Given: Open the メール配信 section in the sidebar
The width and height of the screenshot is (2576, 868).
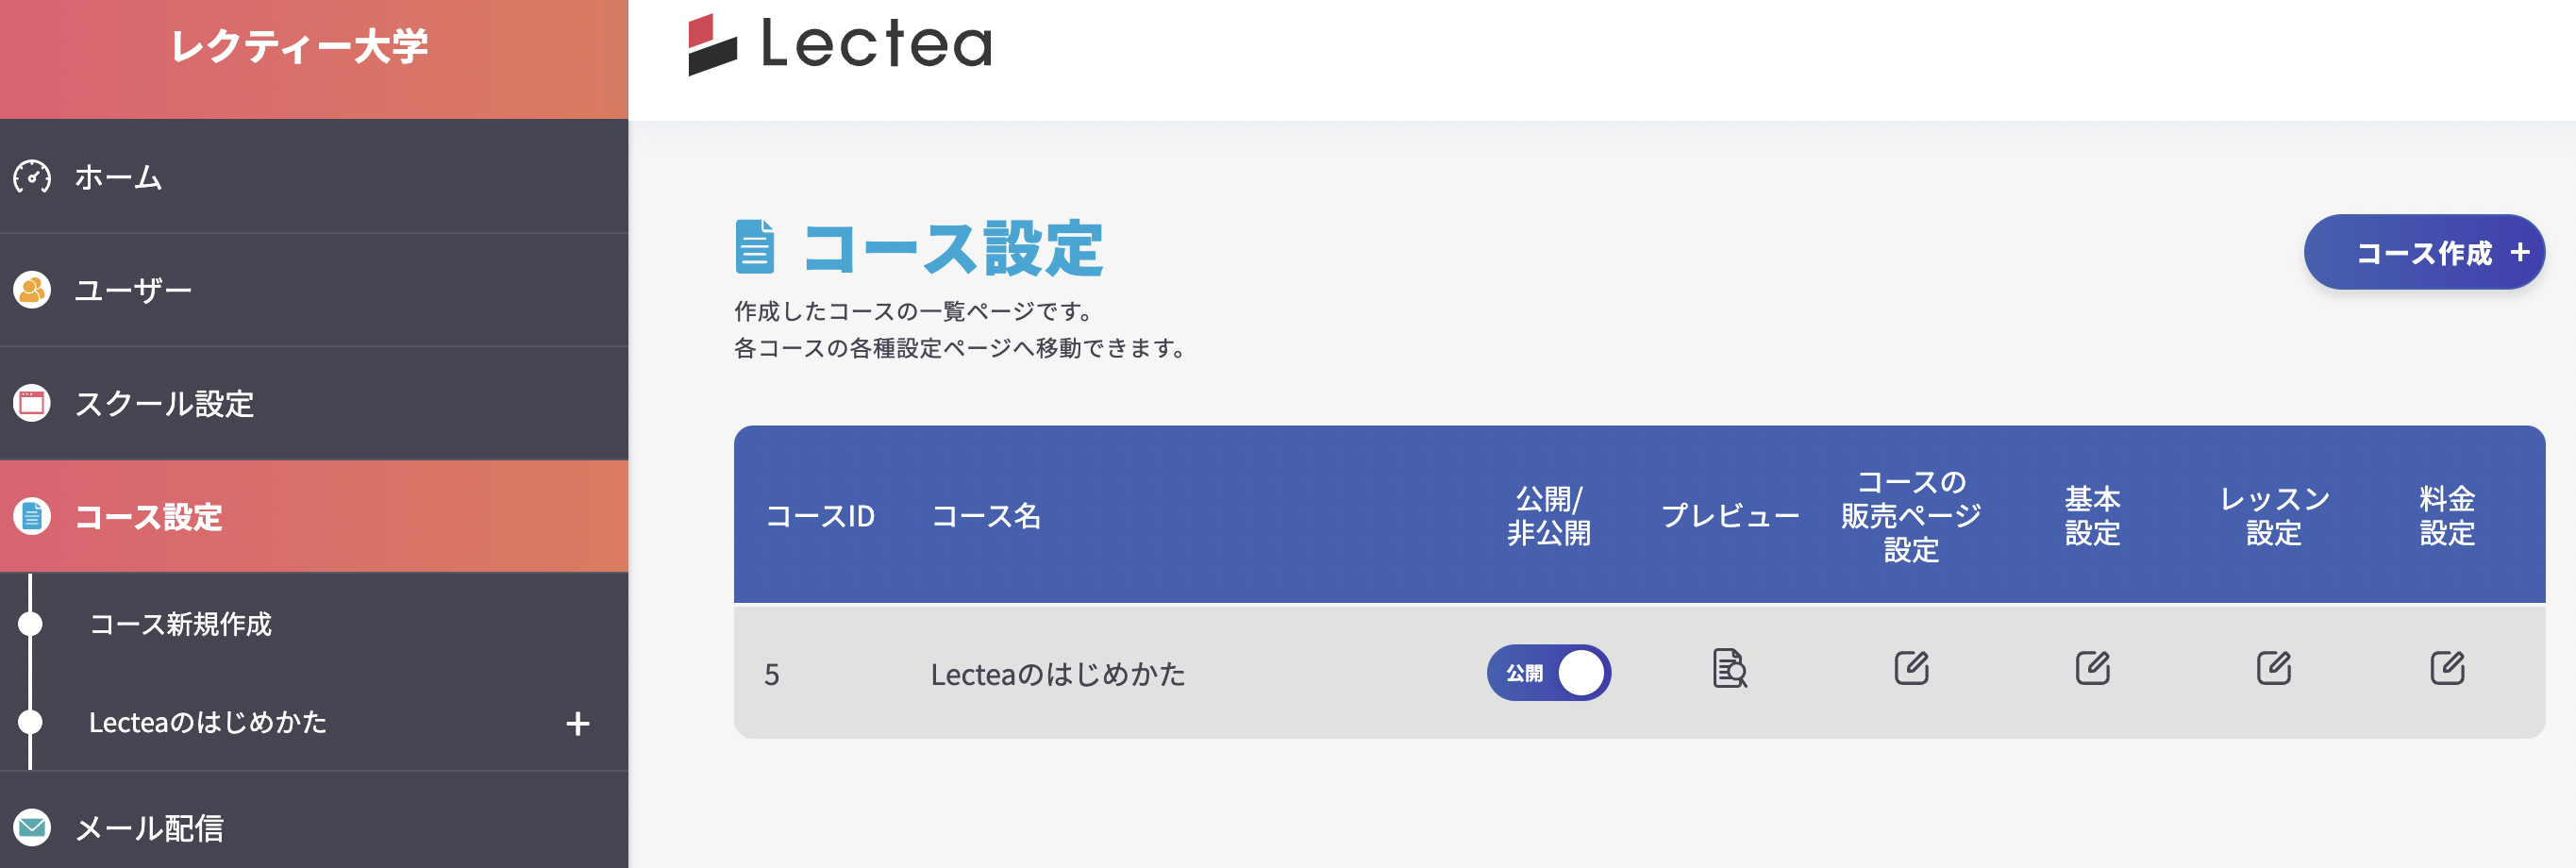Looking at the screenshot, I should coord(150,826).
